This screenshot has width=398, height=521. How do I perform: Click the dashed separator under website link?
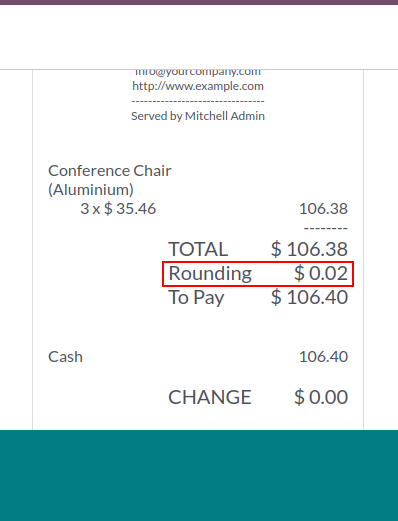[198, 101]
